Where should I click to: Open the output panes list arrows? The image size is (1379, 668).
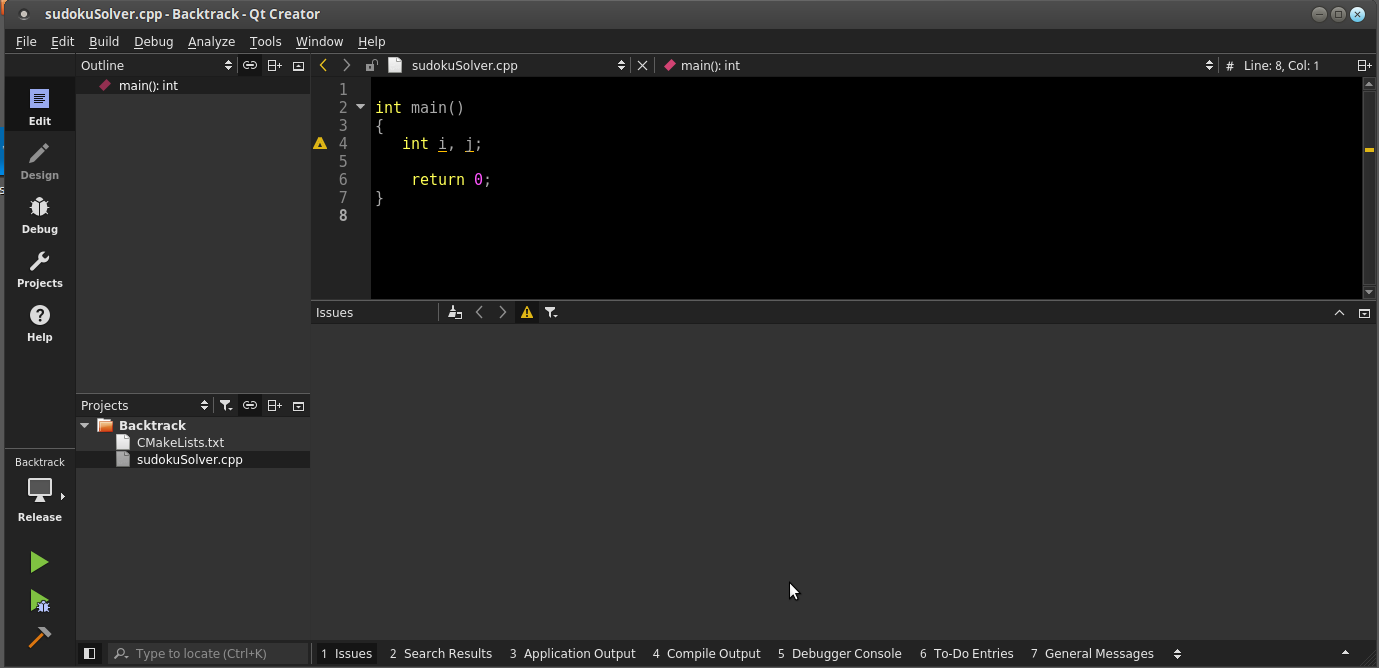coord(1177,653)
